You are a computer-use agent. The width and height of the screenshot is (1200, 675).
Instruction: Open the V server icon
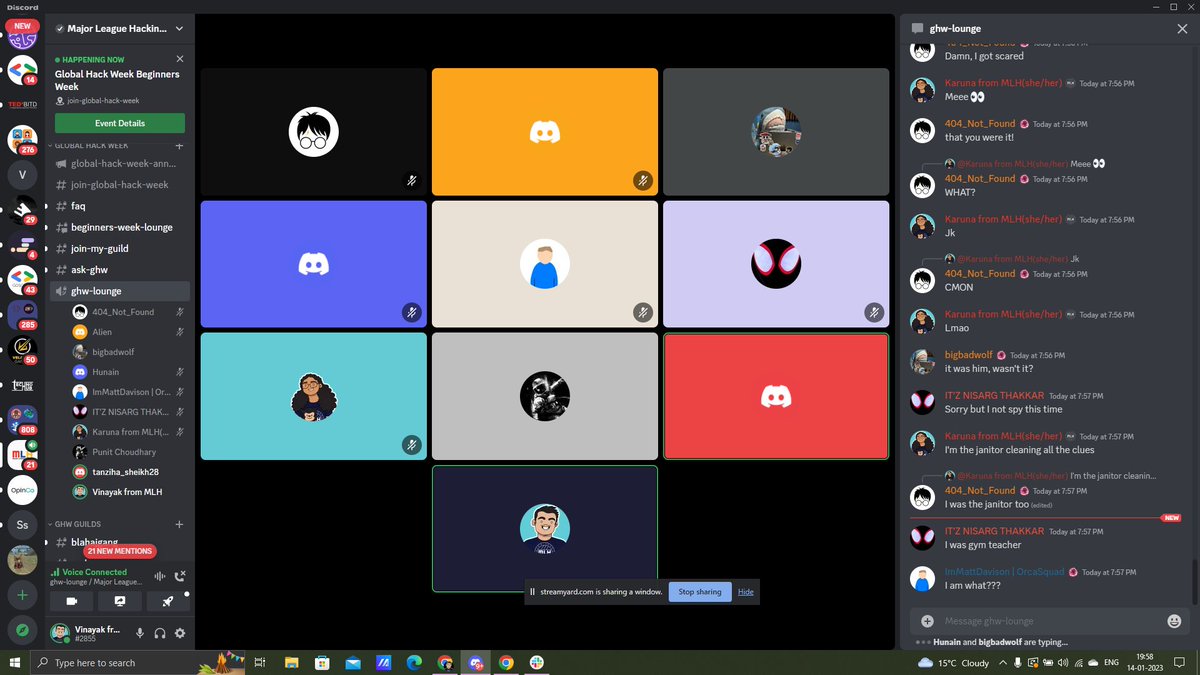tap(22, 175)
